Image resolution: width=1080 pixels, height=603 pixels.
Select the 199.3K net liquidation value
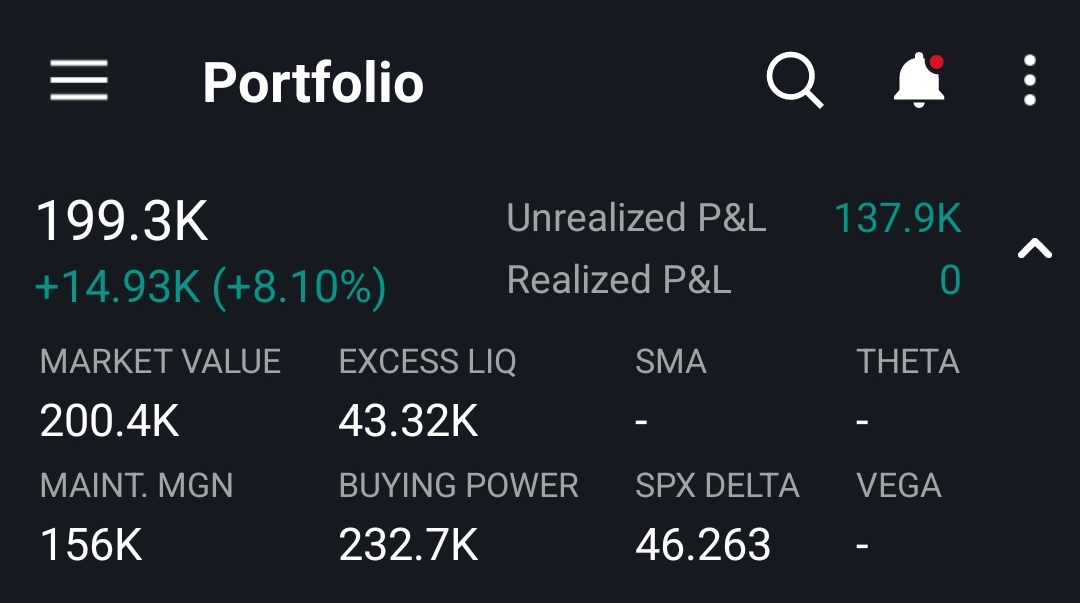(x=122, y=220)
